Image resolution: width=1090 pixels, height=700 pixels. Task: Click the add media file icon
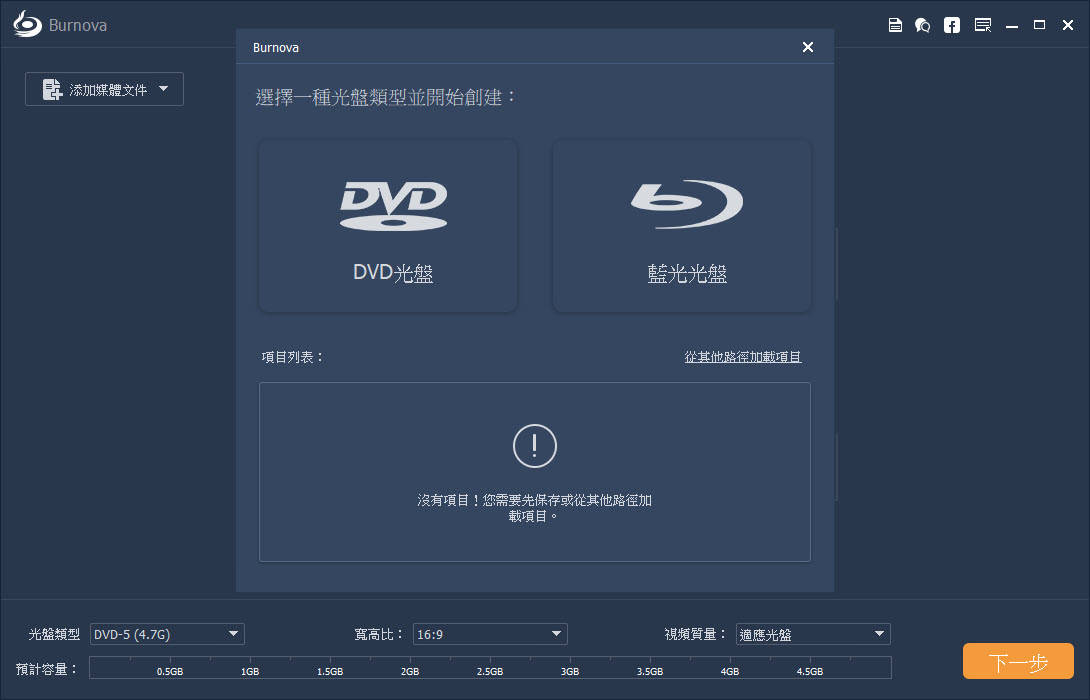[x=52, y=89]
